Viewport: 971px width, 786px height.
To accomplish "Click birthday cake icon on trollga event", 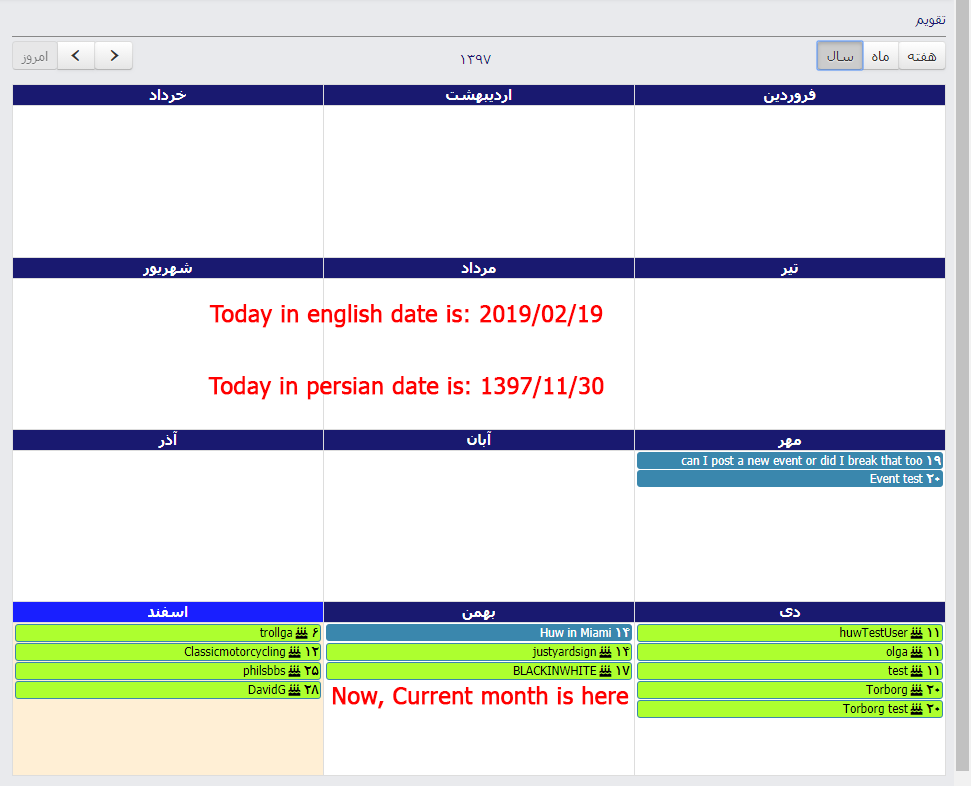I will pos(301,633).
